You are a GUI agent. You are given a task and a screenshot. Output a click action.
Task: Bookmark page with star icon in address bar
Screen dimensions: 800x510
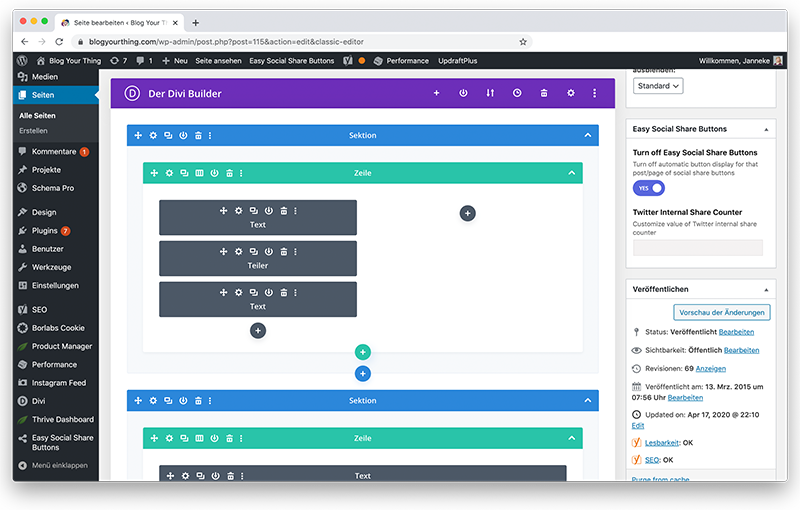(523, 42)
